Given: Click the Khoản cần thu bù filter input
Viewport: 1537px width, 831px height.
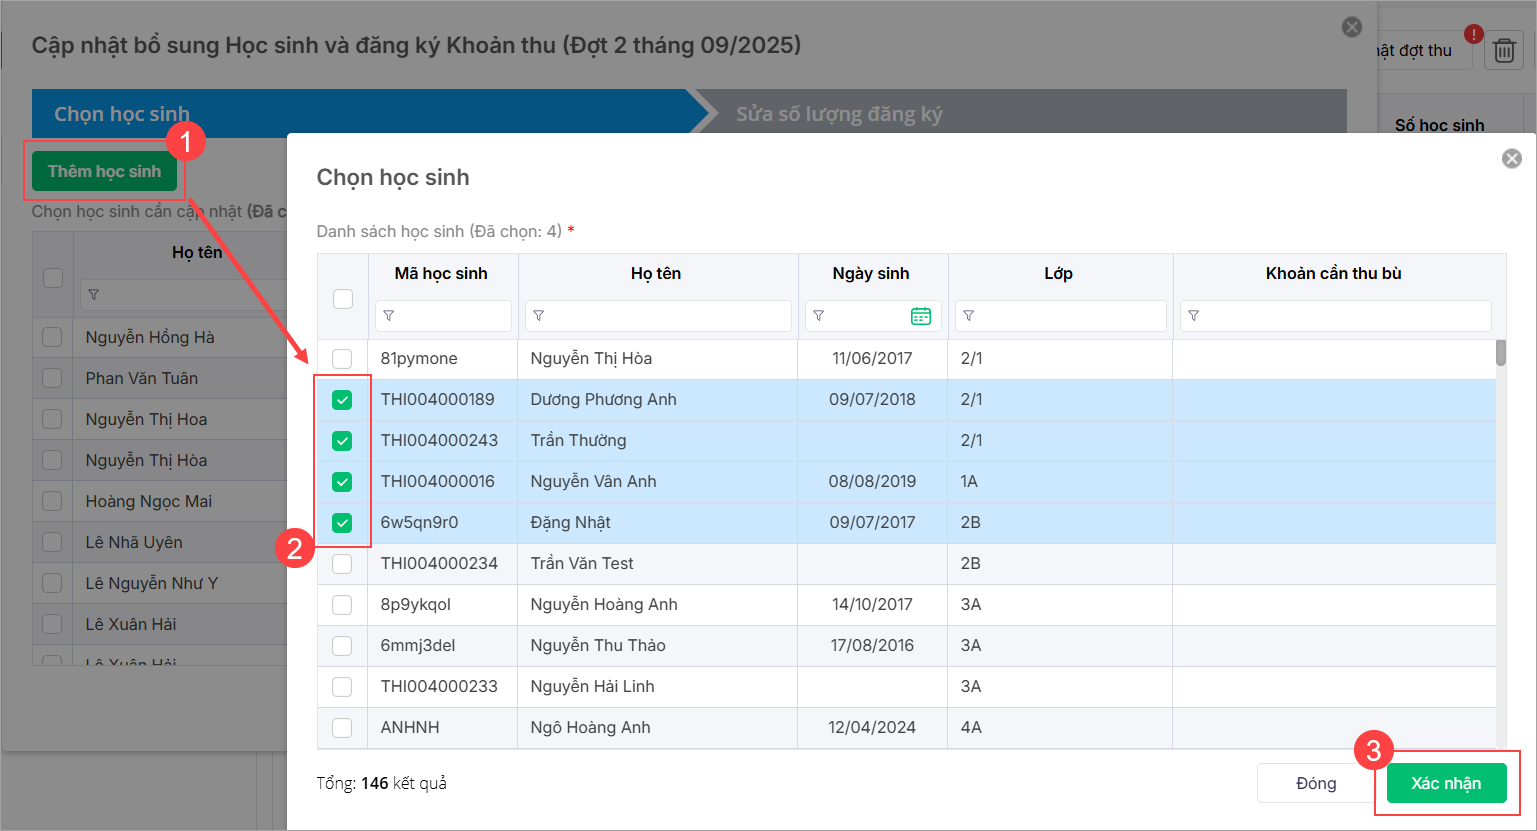Looking at the screenshot, I should coord(1336,316).
